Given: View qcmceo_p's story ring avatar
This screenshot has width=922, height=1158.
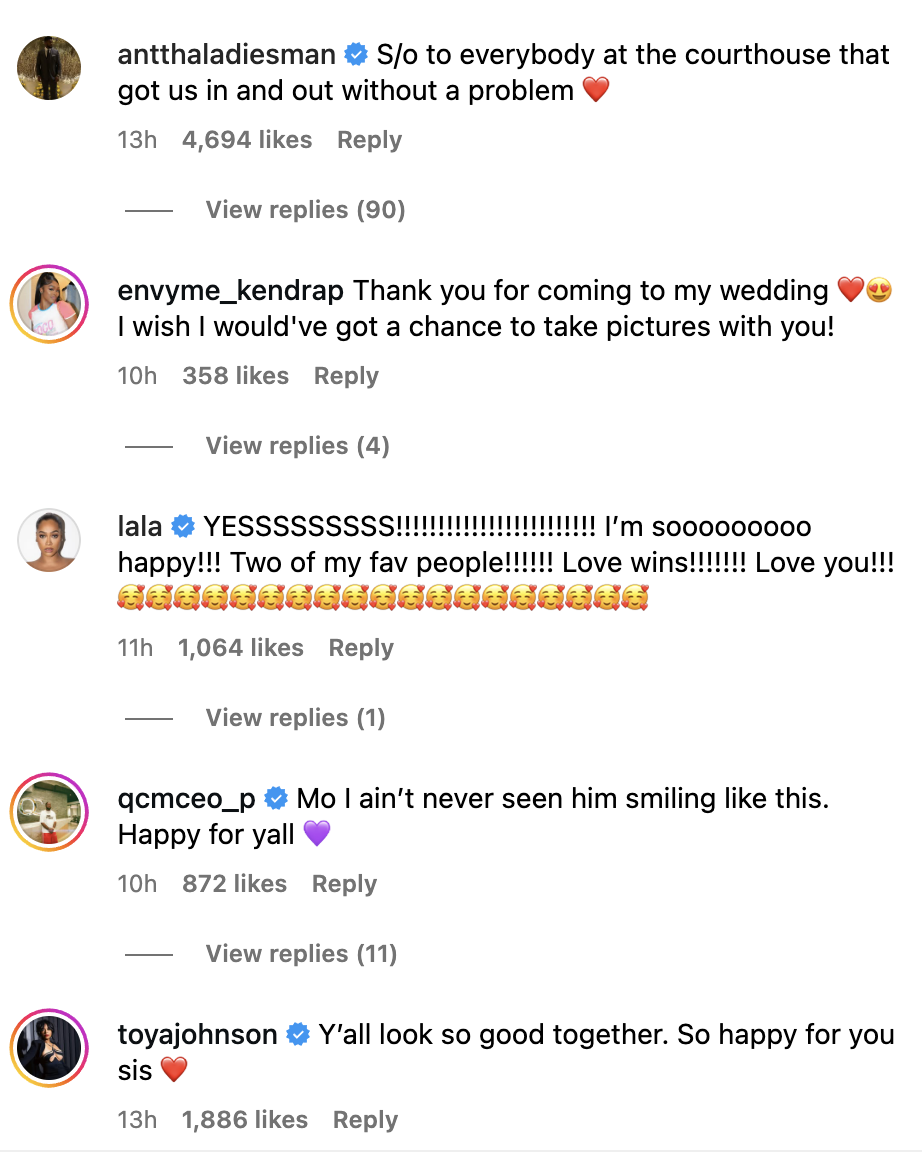Looking at the screenshot, I should pos(49,812).
